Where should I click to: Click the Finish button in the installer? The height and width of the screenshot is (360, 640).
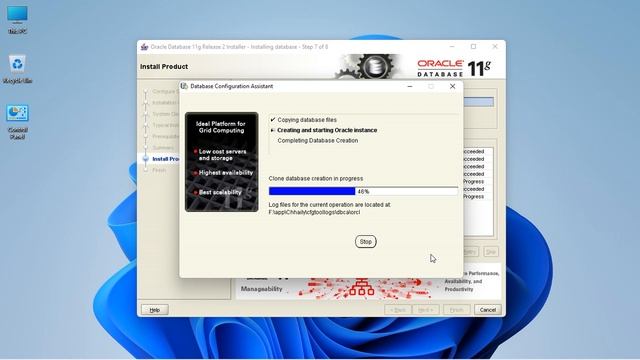(x=456, y=310)
